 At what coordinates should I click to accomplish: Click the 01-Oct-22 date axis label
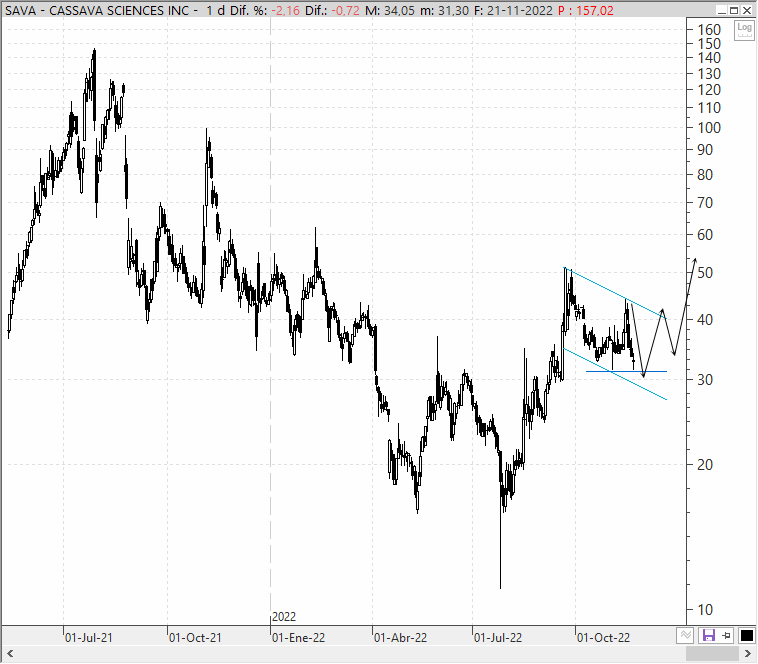click(x=603, y=638)
